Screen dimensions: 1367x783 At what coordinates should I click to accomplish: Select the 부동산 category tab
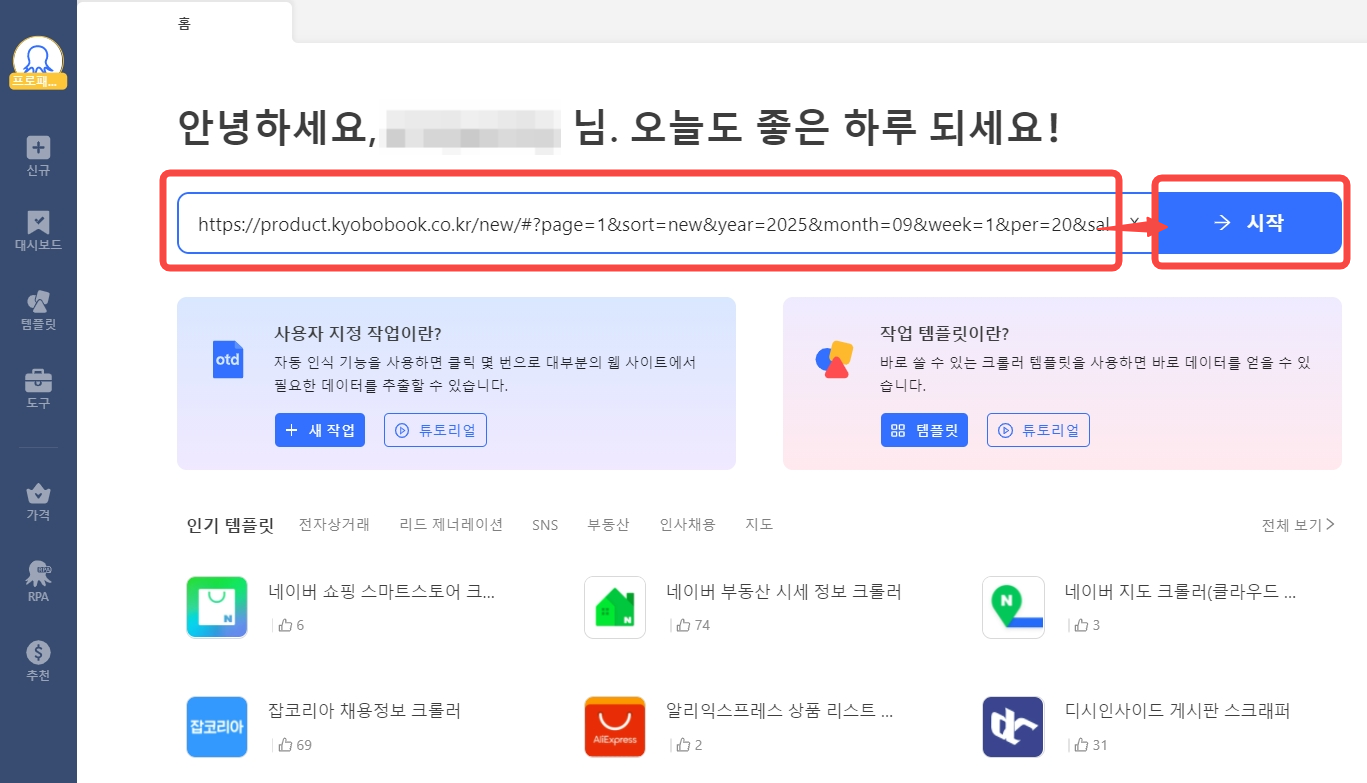click(x=608, y=525)
